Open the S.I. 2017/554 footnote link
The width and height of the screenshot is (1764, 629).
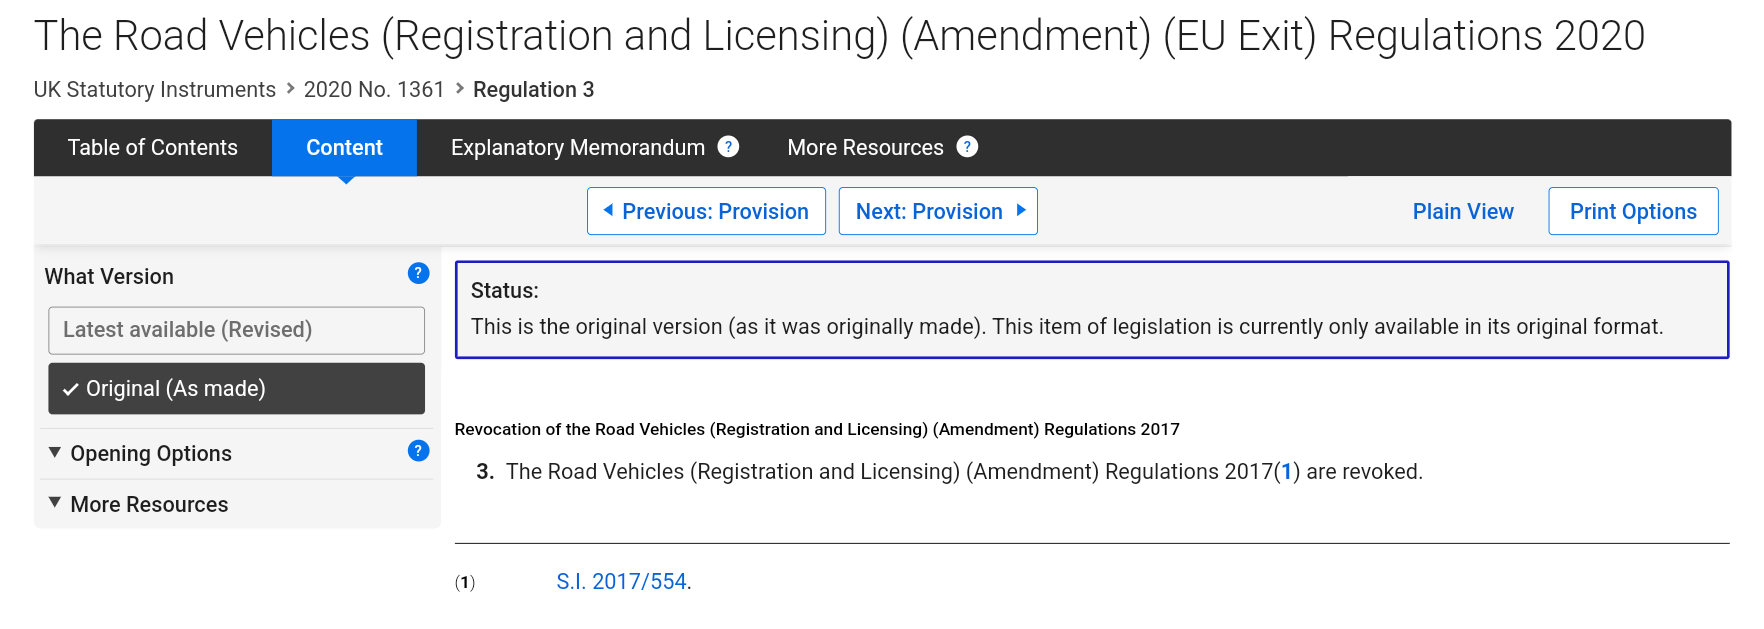tap(621, 581)
